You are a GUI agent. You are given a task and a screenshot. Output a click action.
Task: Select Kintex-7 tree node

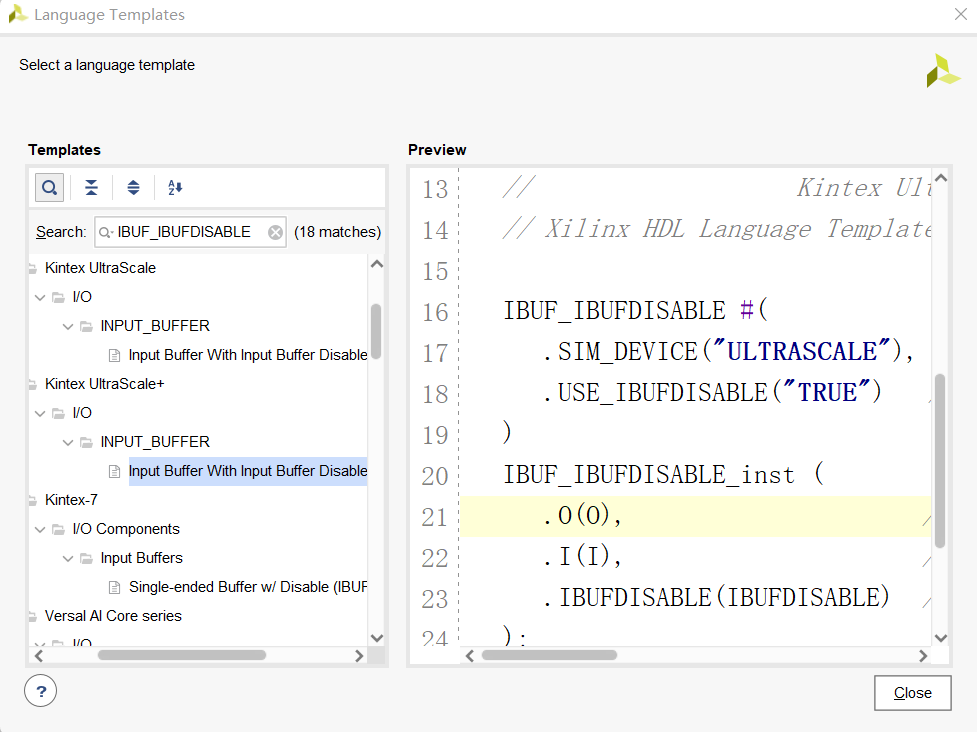coord(71,500)
